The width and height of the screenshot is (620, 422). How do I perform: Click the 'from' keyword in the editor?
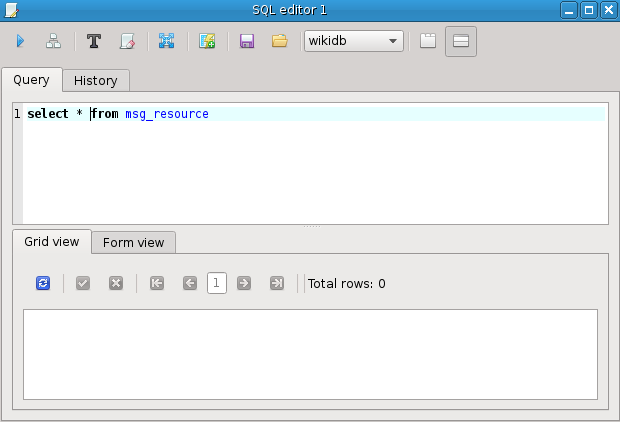[x=105, y=114]
